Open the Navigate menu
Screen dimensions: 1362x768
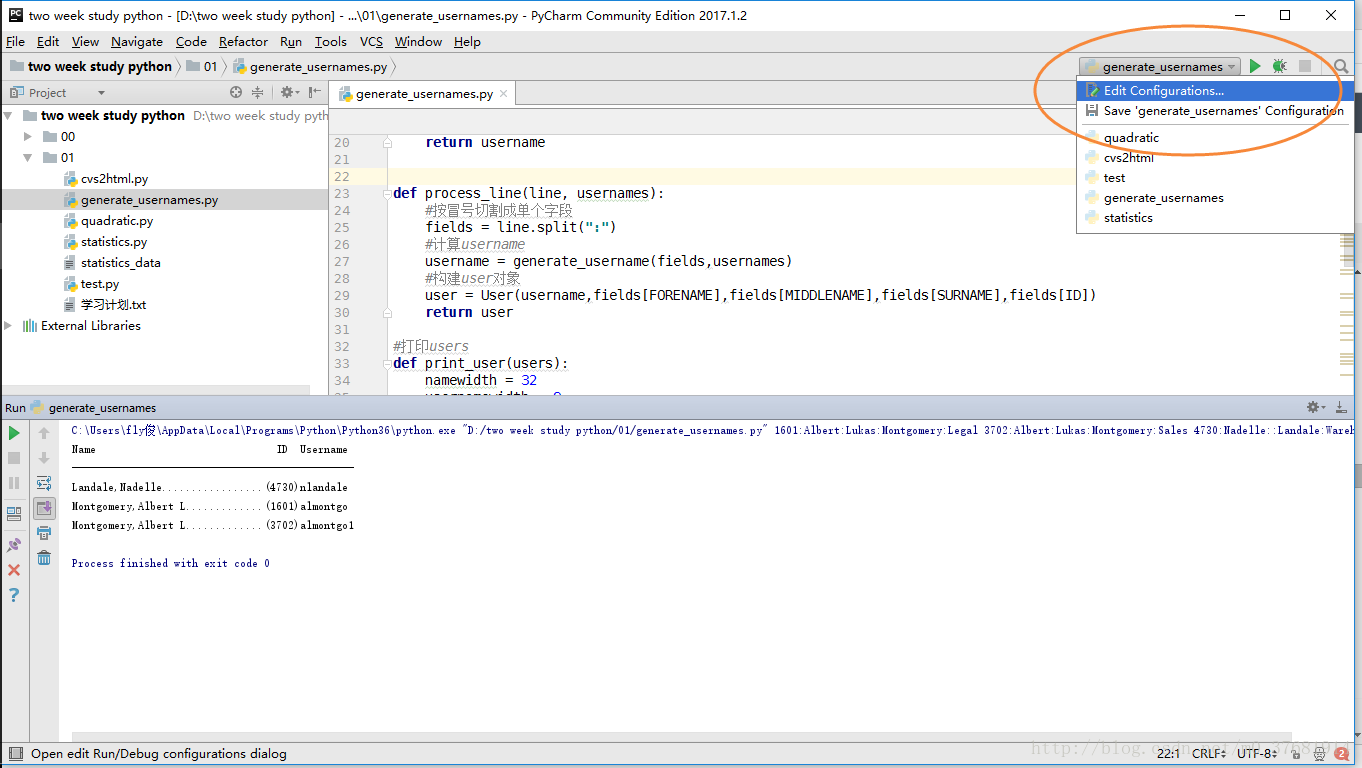point(137,41)
